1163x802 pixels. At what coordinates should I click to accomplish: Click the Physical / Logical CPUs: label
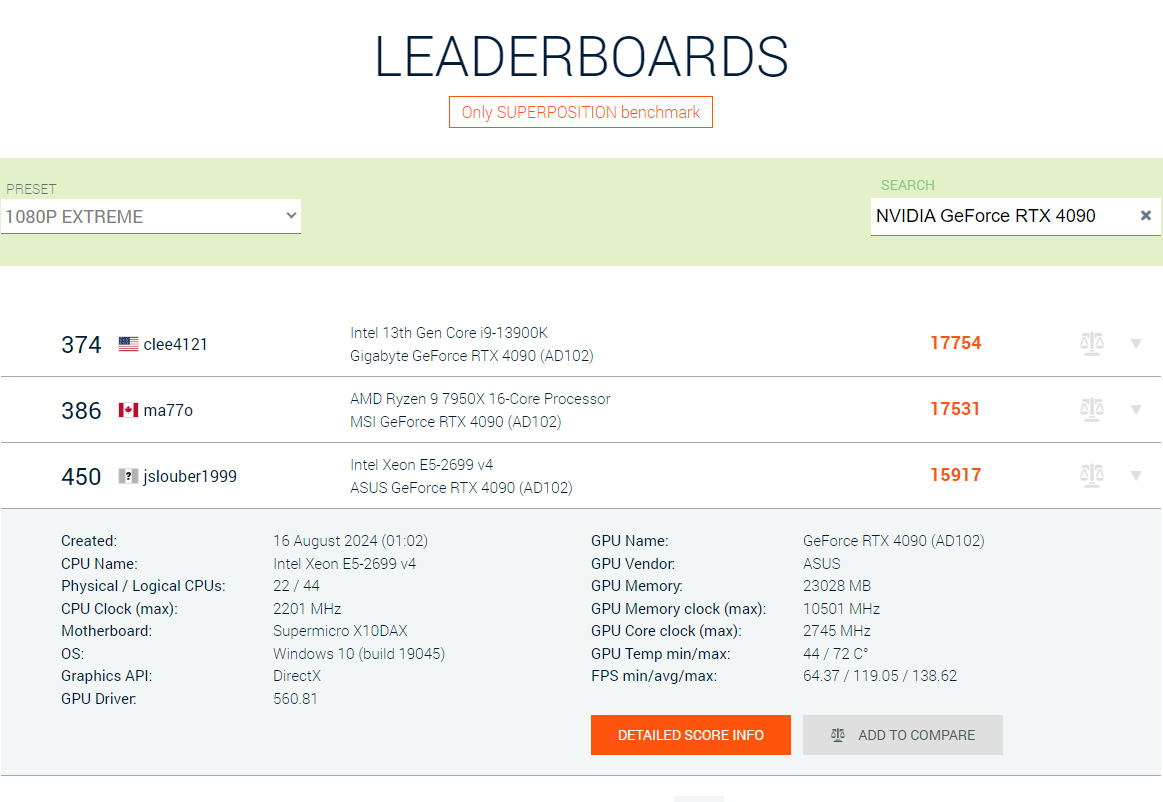point(143,586)
